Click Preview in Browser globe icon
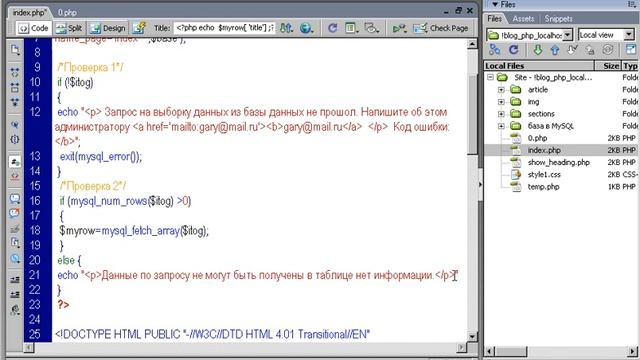 click(306, 28)
